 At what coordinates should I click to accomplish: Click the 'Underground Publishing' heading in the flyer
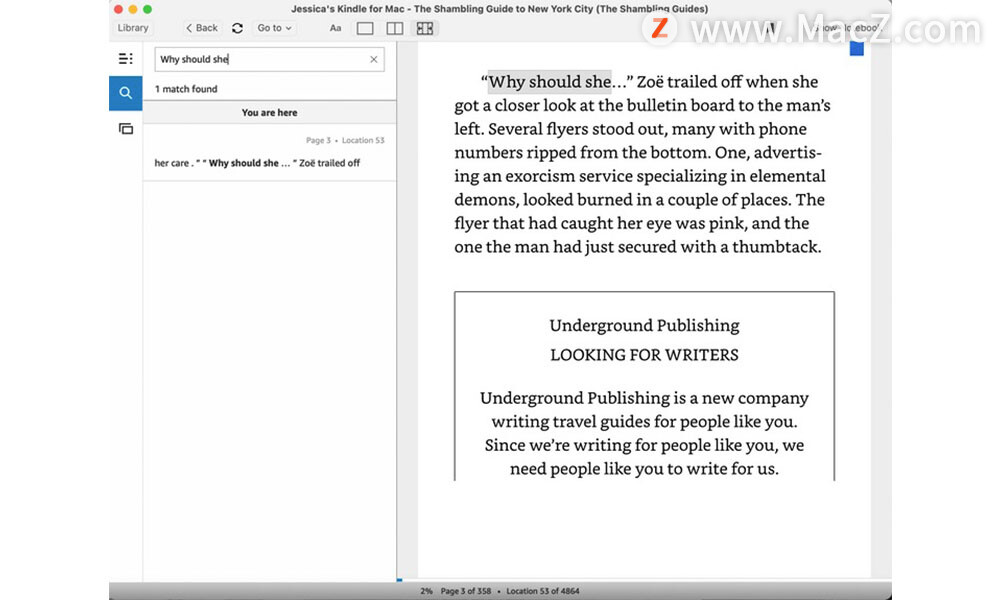tap(644, 326)
